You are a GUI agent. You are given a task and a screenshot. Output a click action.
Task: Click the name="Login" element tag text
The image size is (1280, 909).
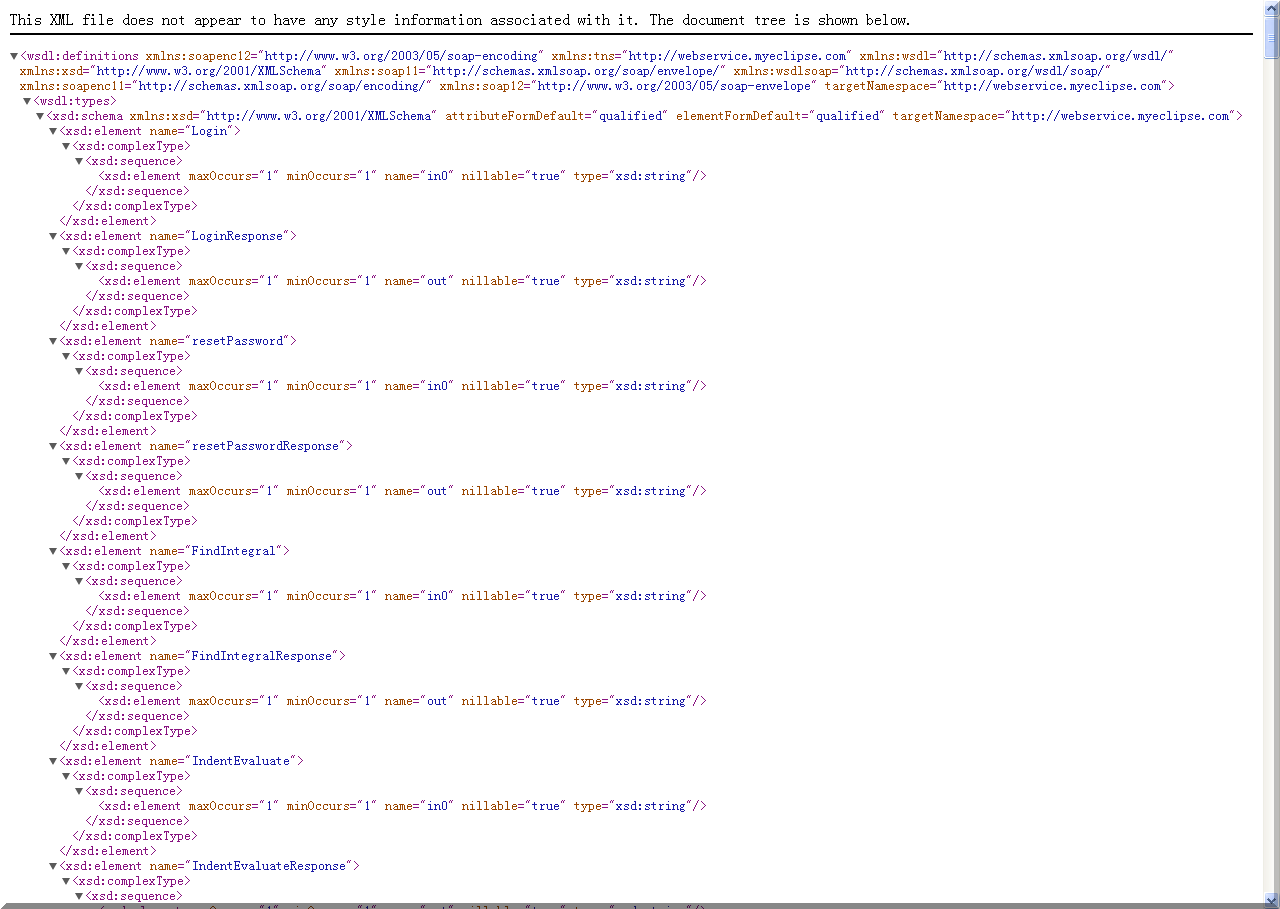click(150, 131)
